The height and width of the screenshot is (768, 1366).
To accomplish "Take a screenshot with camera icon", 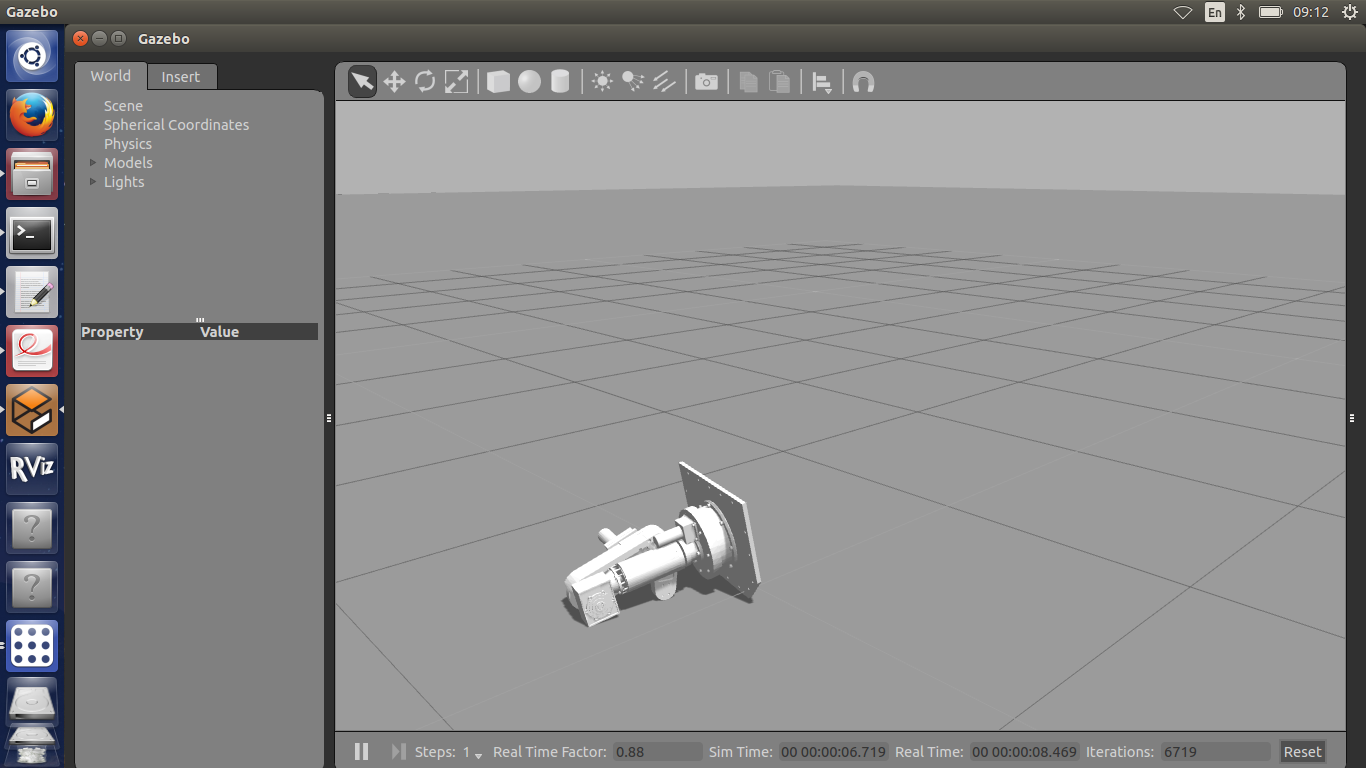I will [706, 82].
